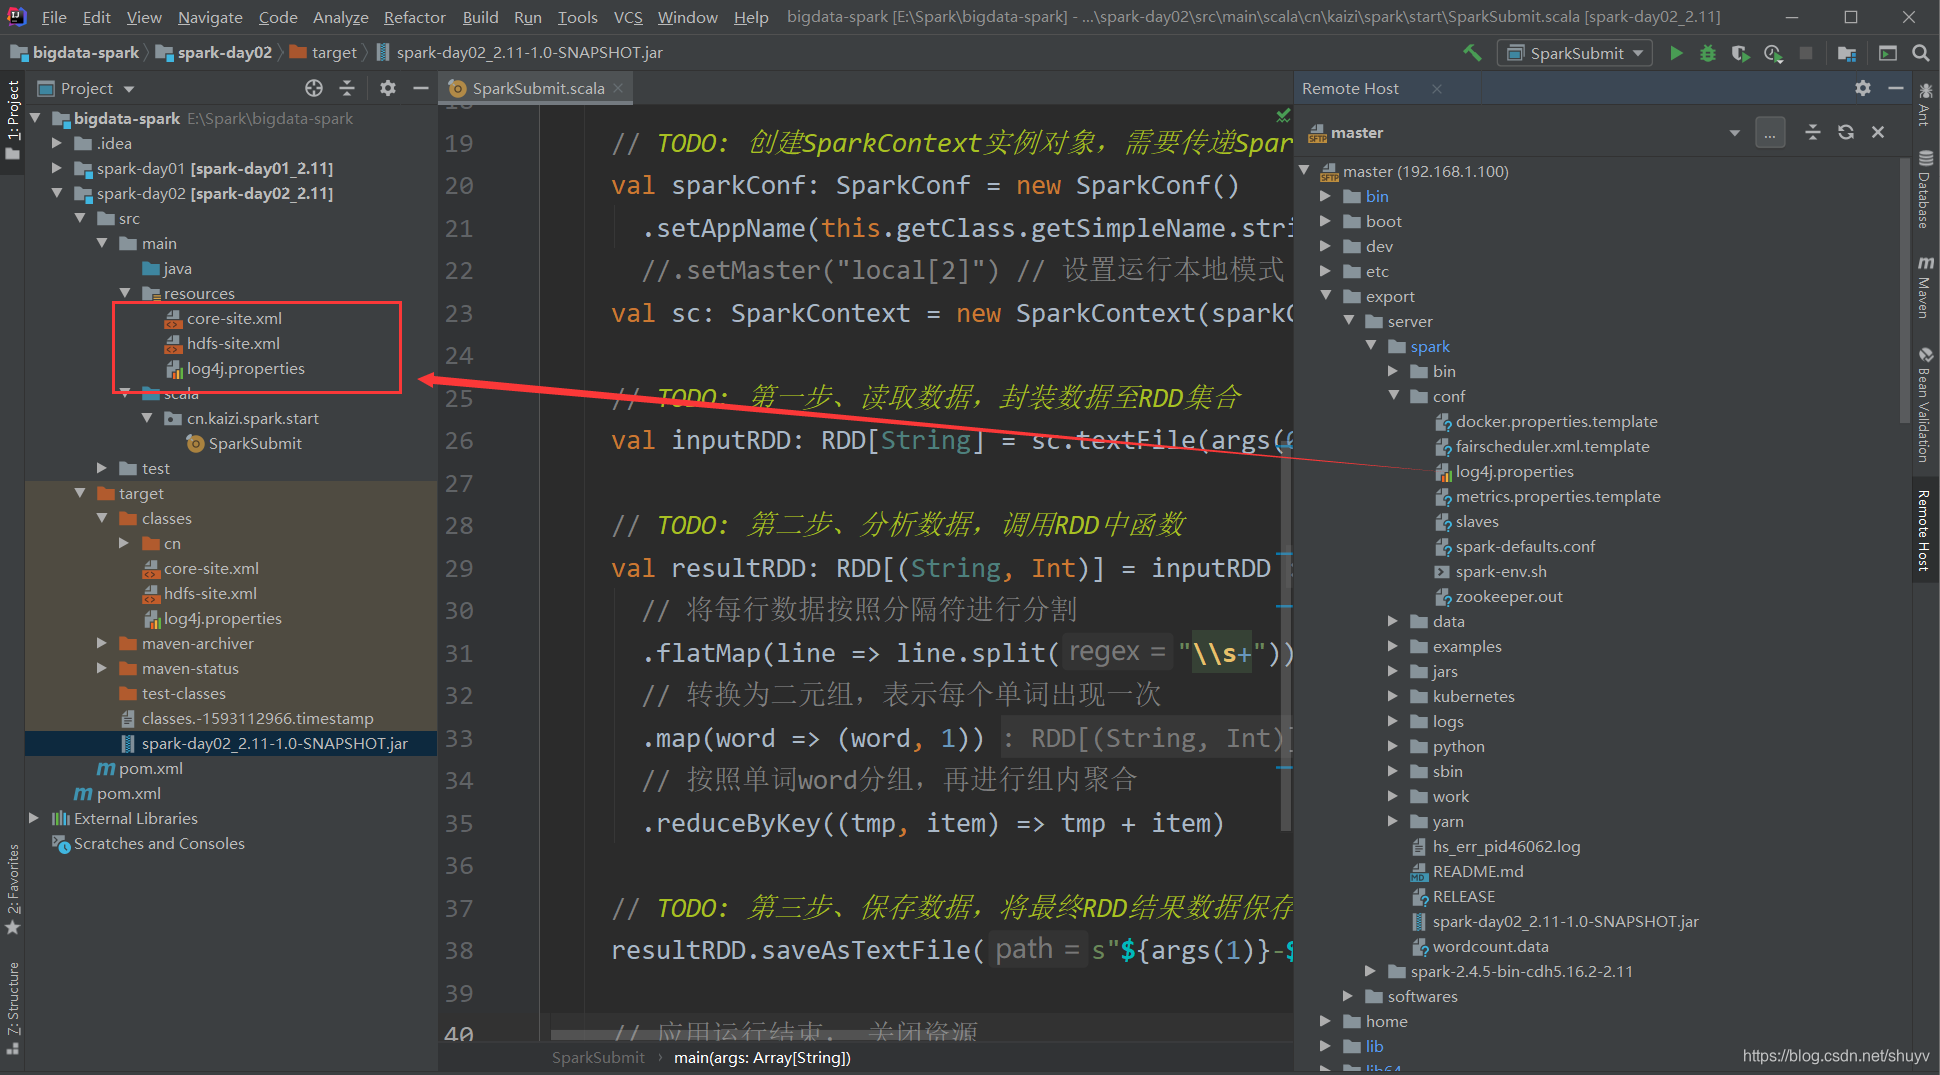Click the locate/scroll-from-source target icon in Project panel
The width and height of the screenshot is (1940, 1075).
314,88
